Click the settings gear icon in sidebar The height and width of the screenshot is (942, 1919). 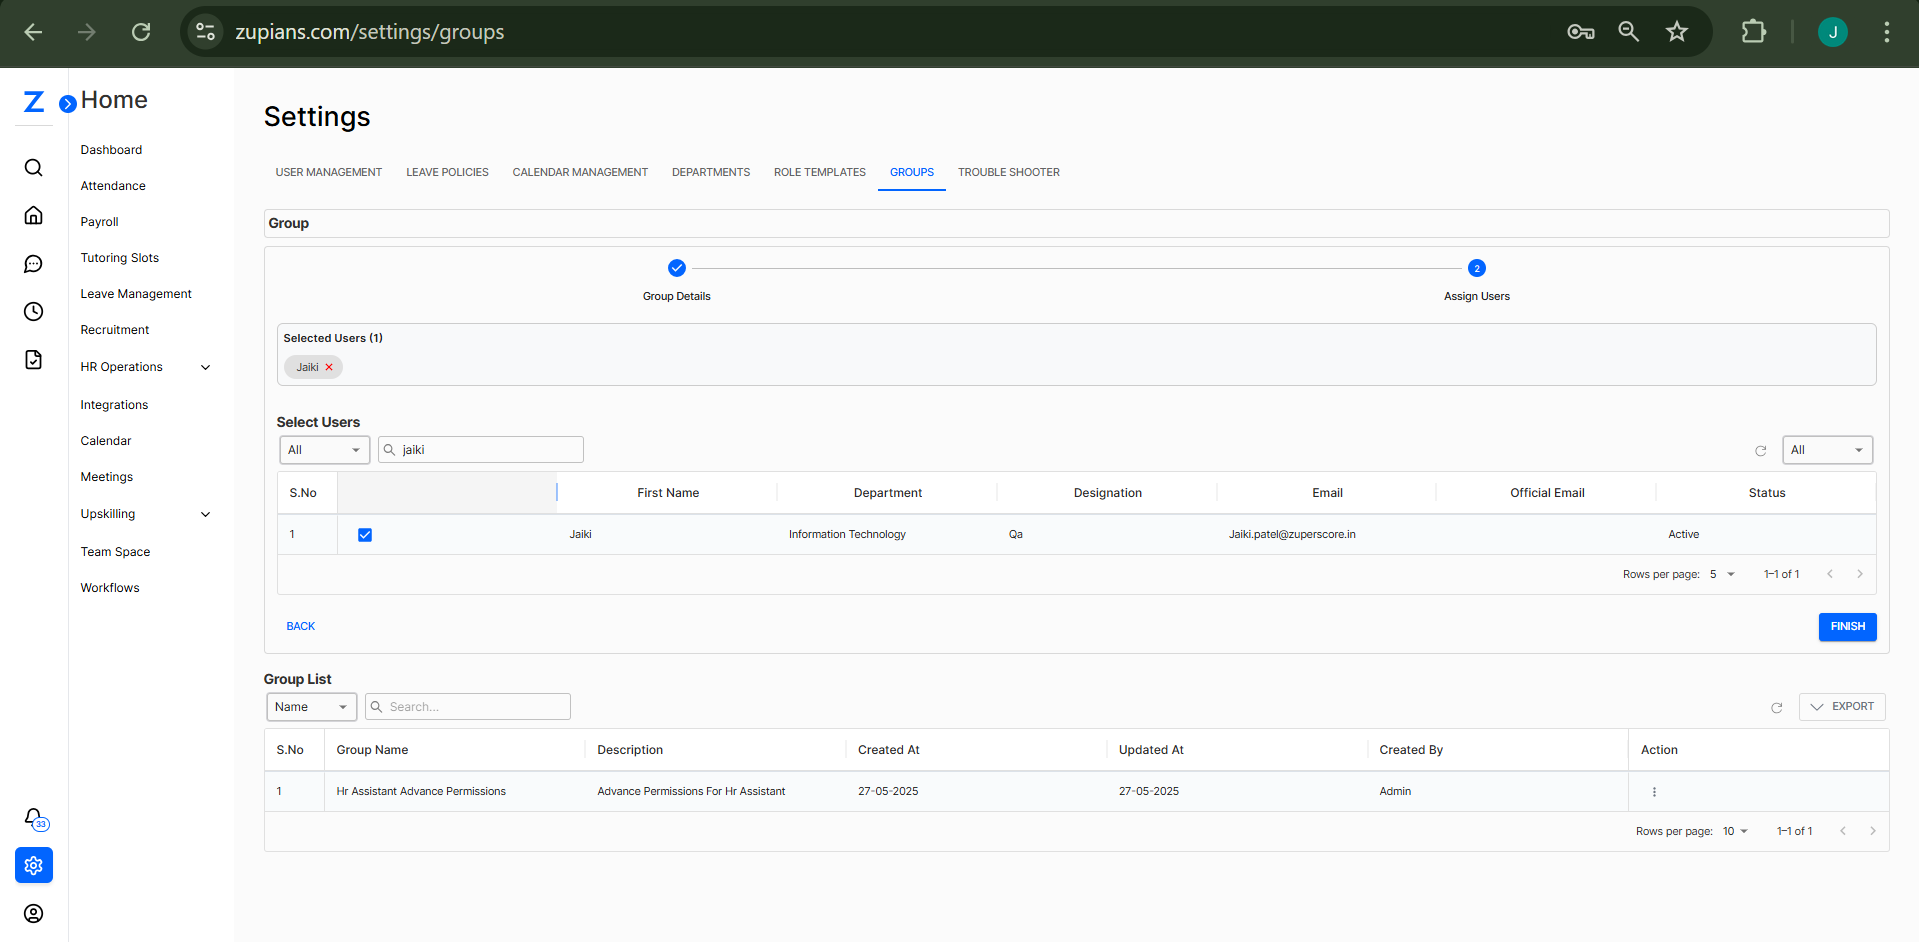(34, 865)
